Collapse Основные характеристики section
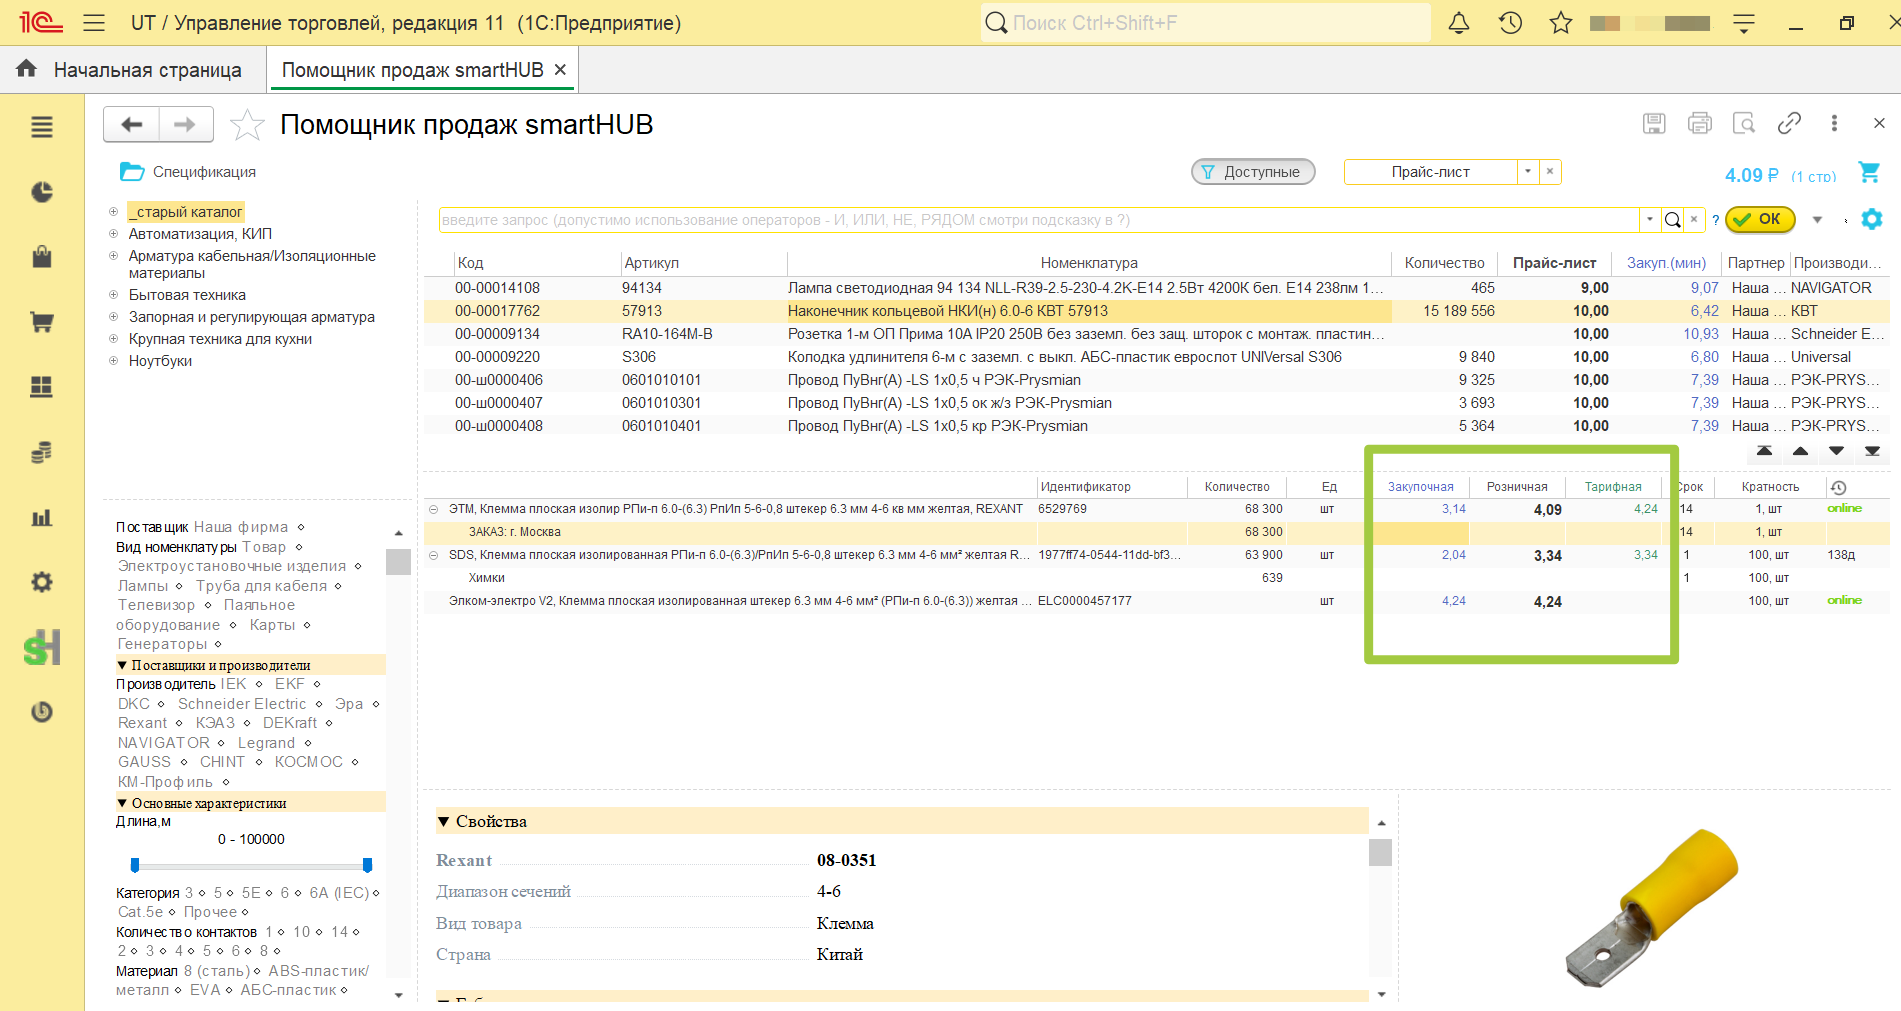The image size is (1901, 1011). [122, 803]
